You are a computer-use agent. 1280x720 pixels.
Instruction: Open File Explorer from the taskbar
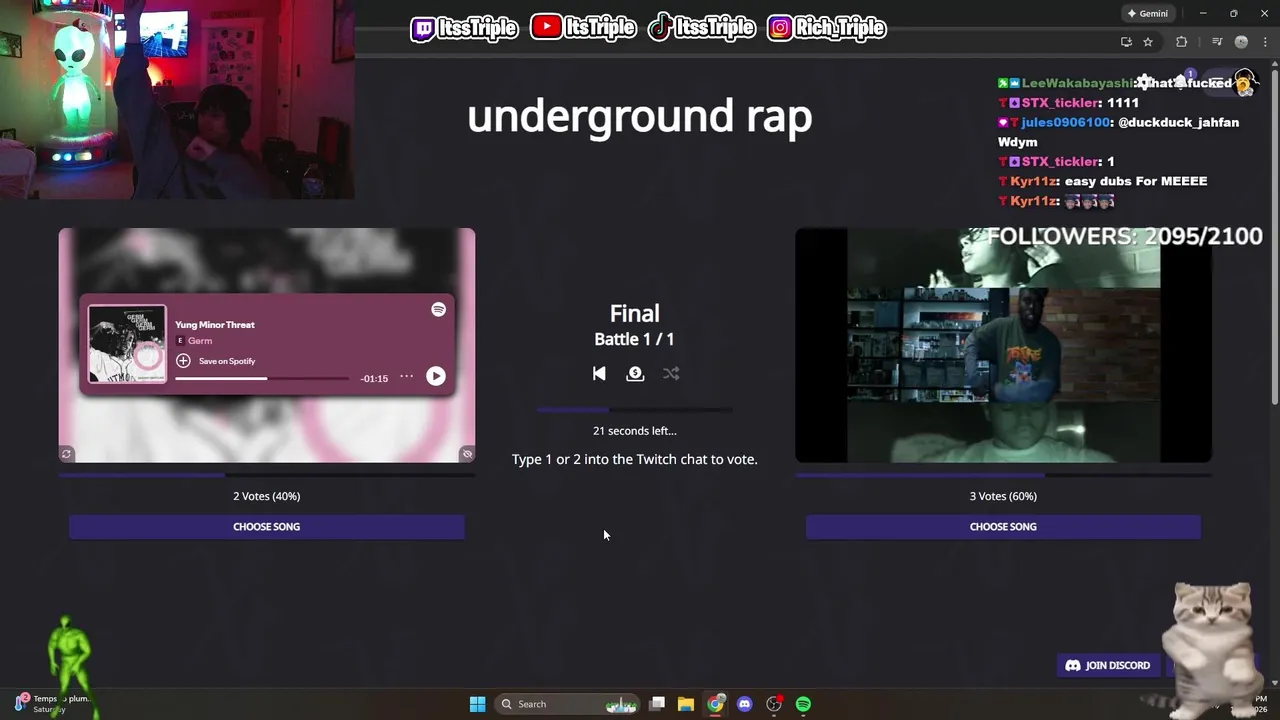[686, 704]
